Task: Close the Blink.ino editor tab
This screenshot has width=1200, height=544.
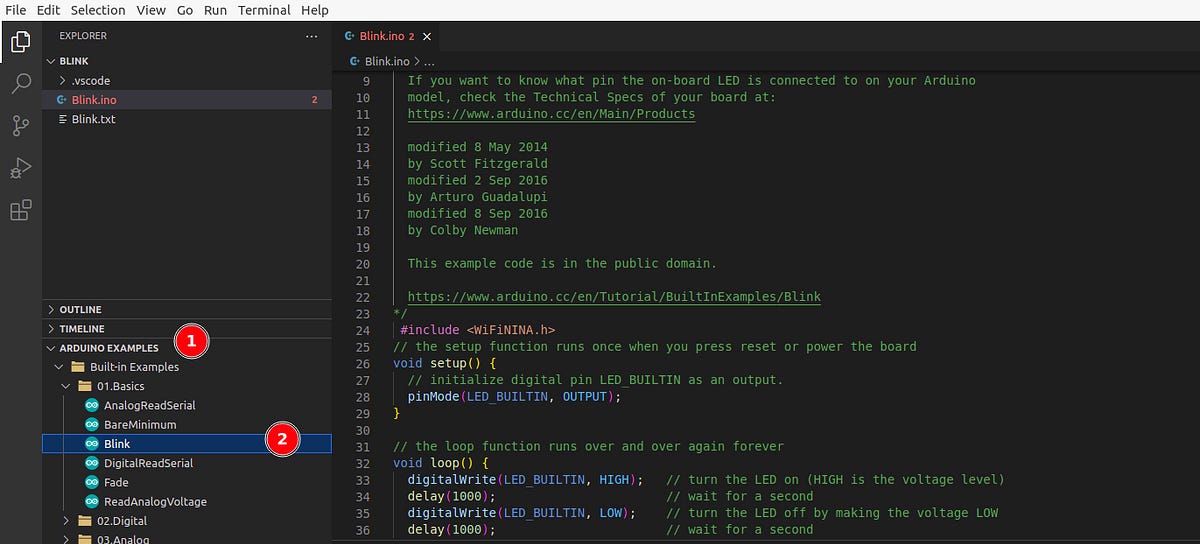Action: click(427, 36)
